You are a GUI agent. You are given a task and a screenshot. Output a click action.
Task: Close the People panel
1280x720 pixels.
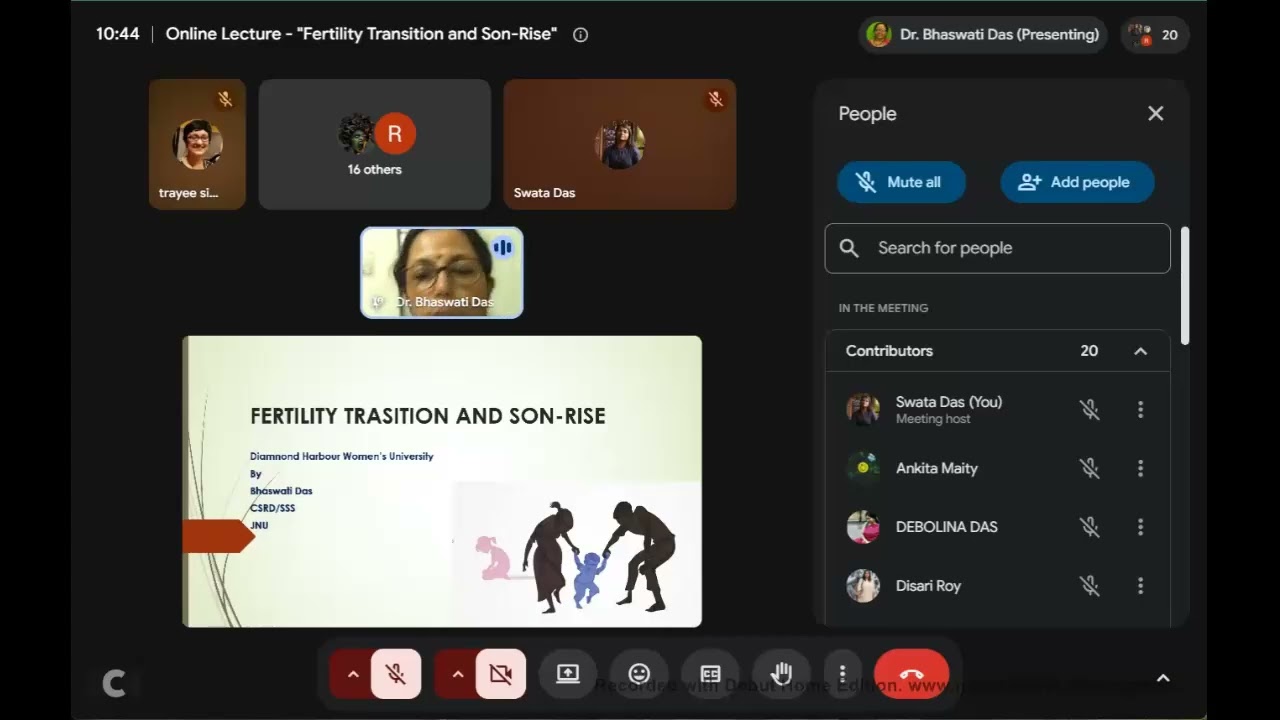[1155, 114]
